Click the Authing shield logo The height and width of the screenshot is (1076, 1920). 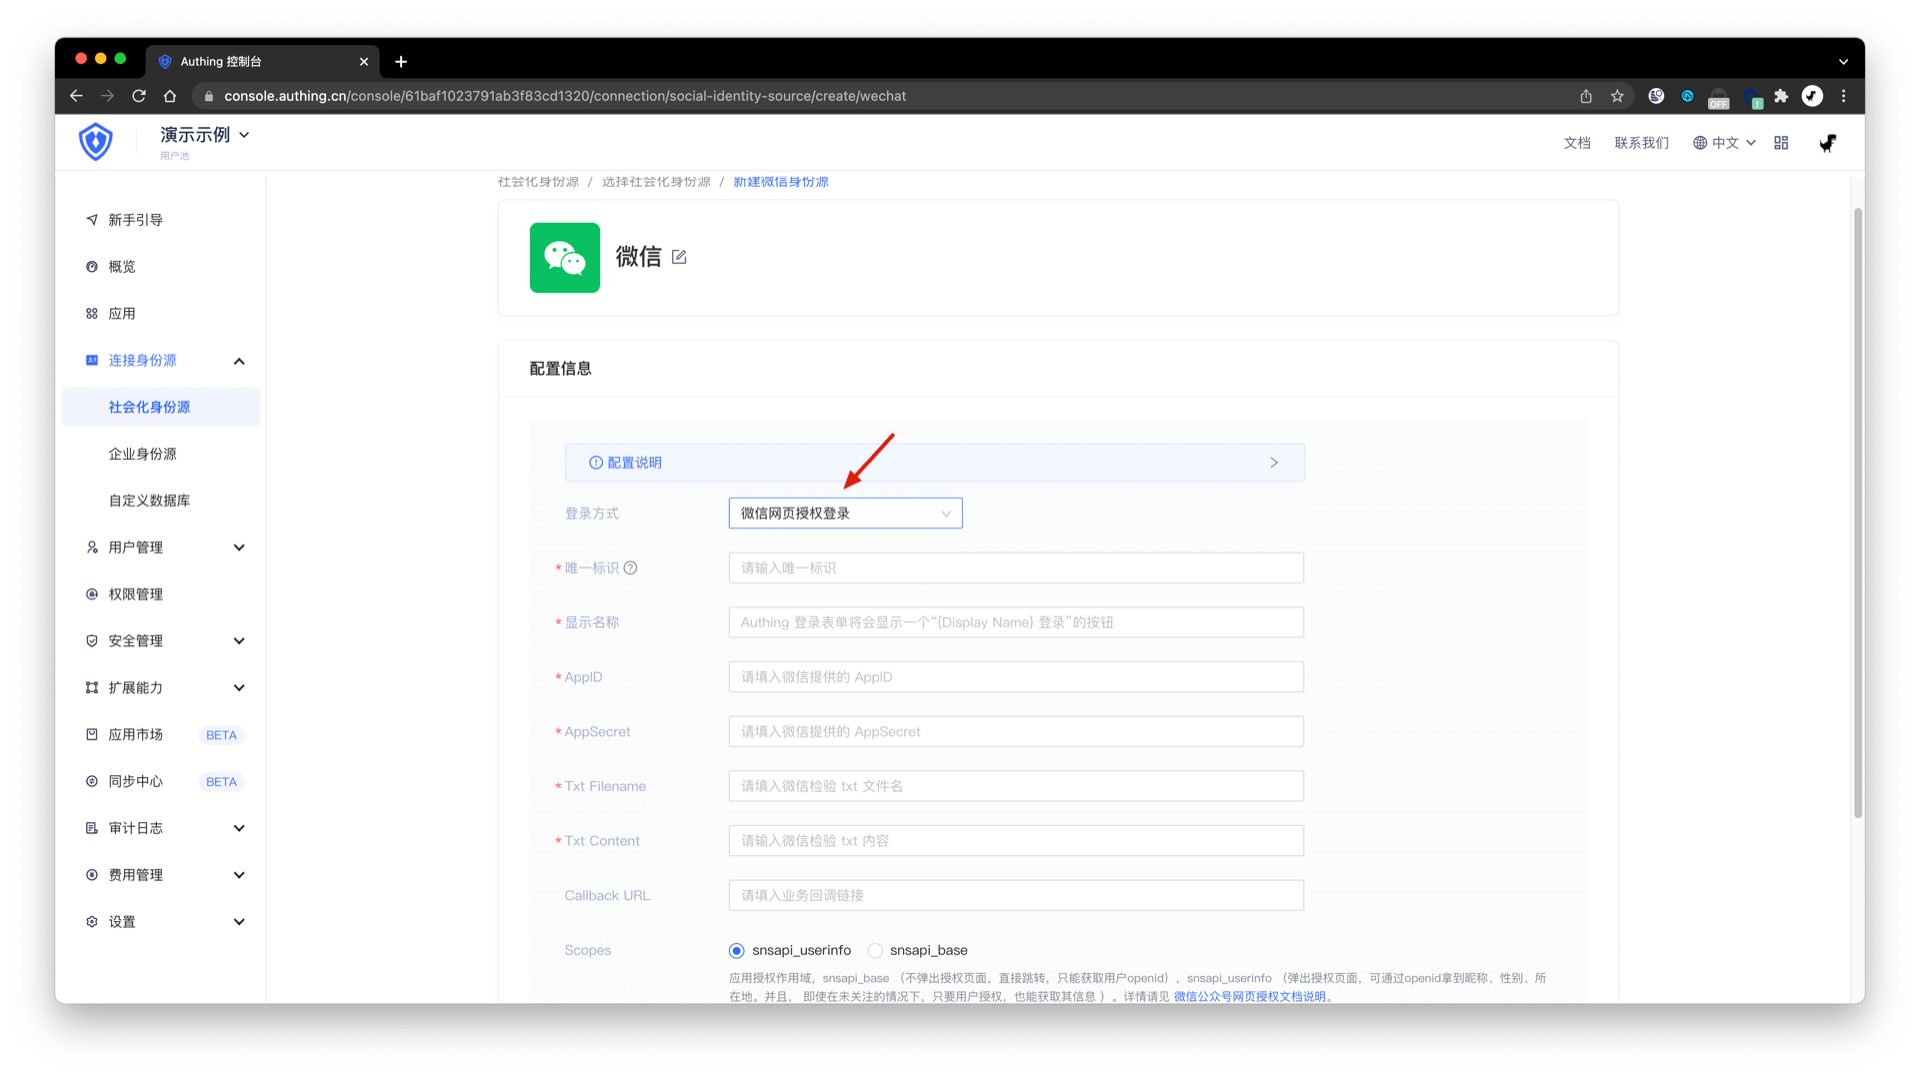point(95,141)
